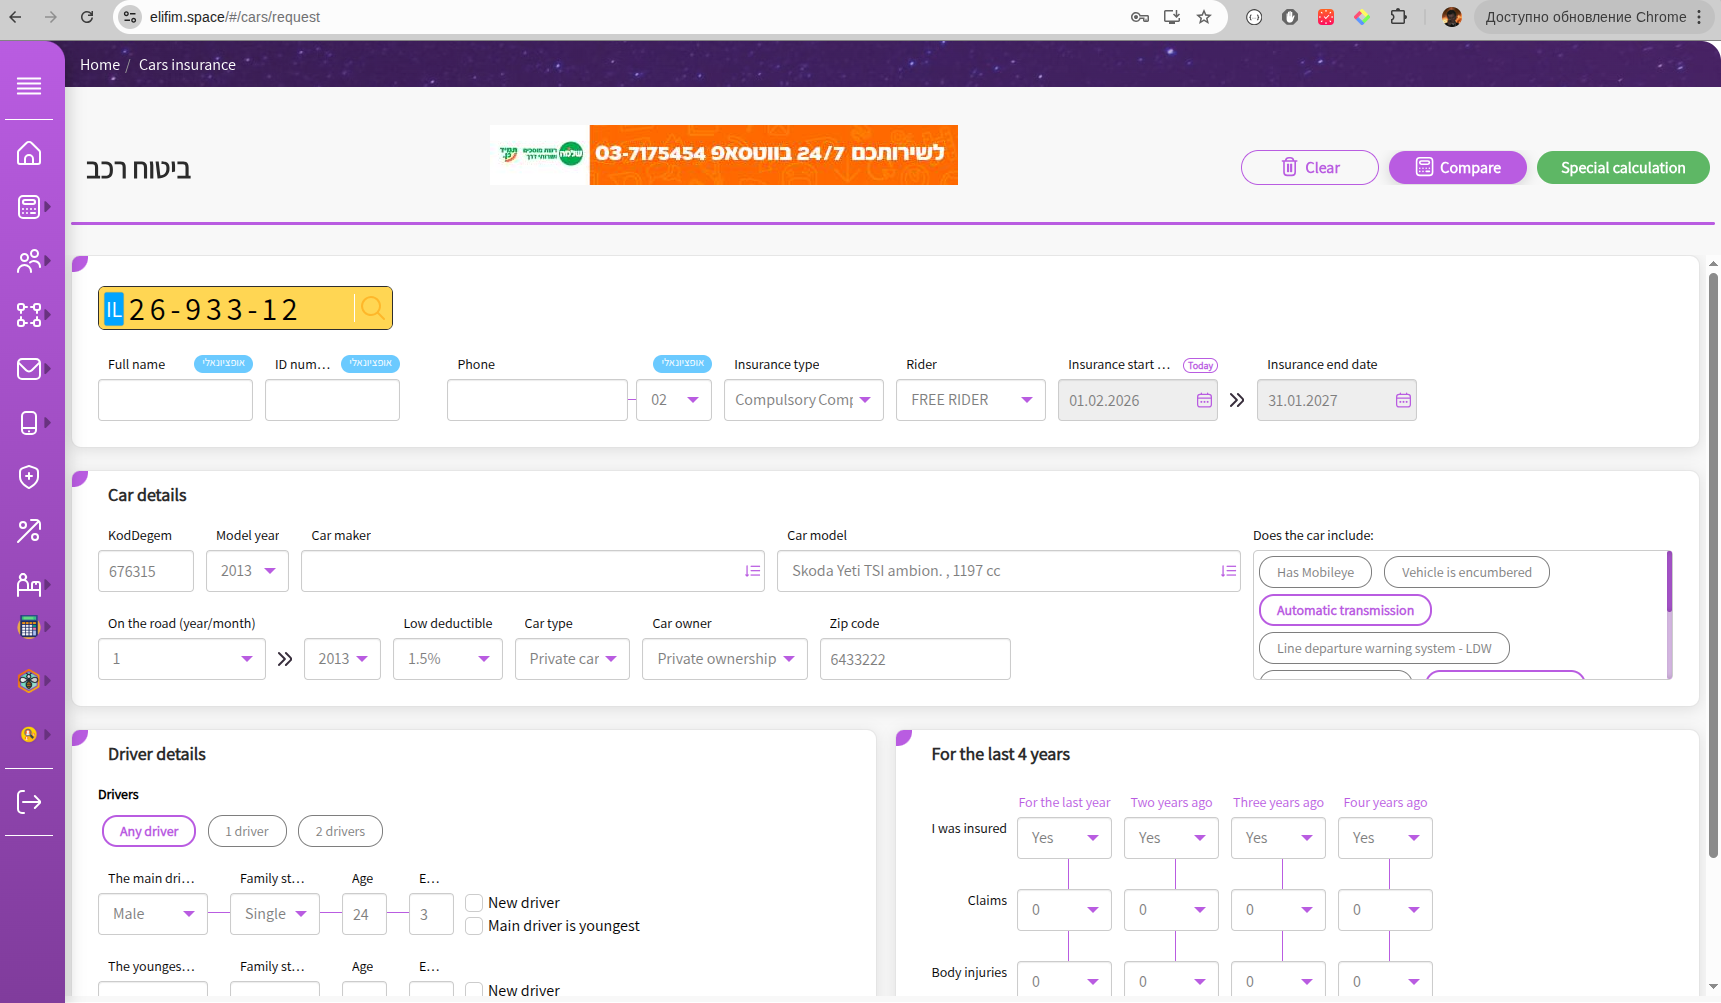The image size is (1721, 1003).
Task: Click inside the Zip code field
Action: point(914,658)
